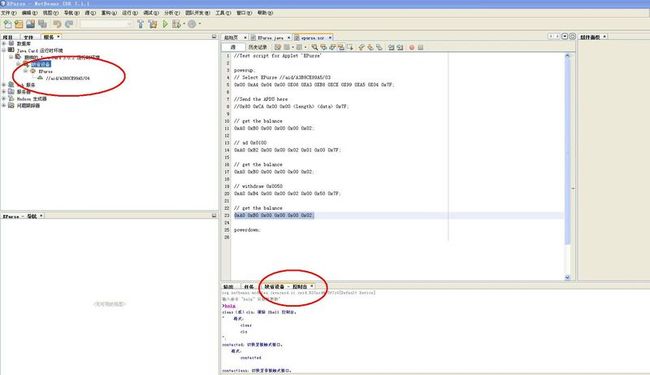650x375 pixels.
Task: Click the Source view button
Action: coord(233,47)
